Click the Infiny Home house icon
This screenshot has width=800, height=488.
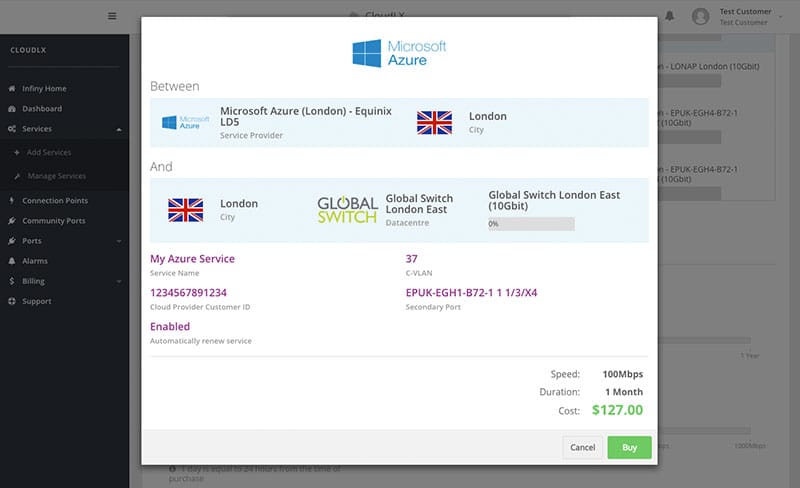[x=12, y=88]
